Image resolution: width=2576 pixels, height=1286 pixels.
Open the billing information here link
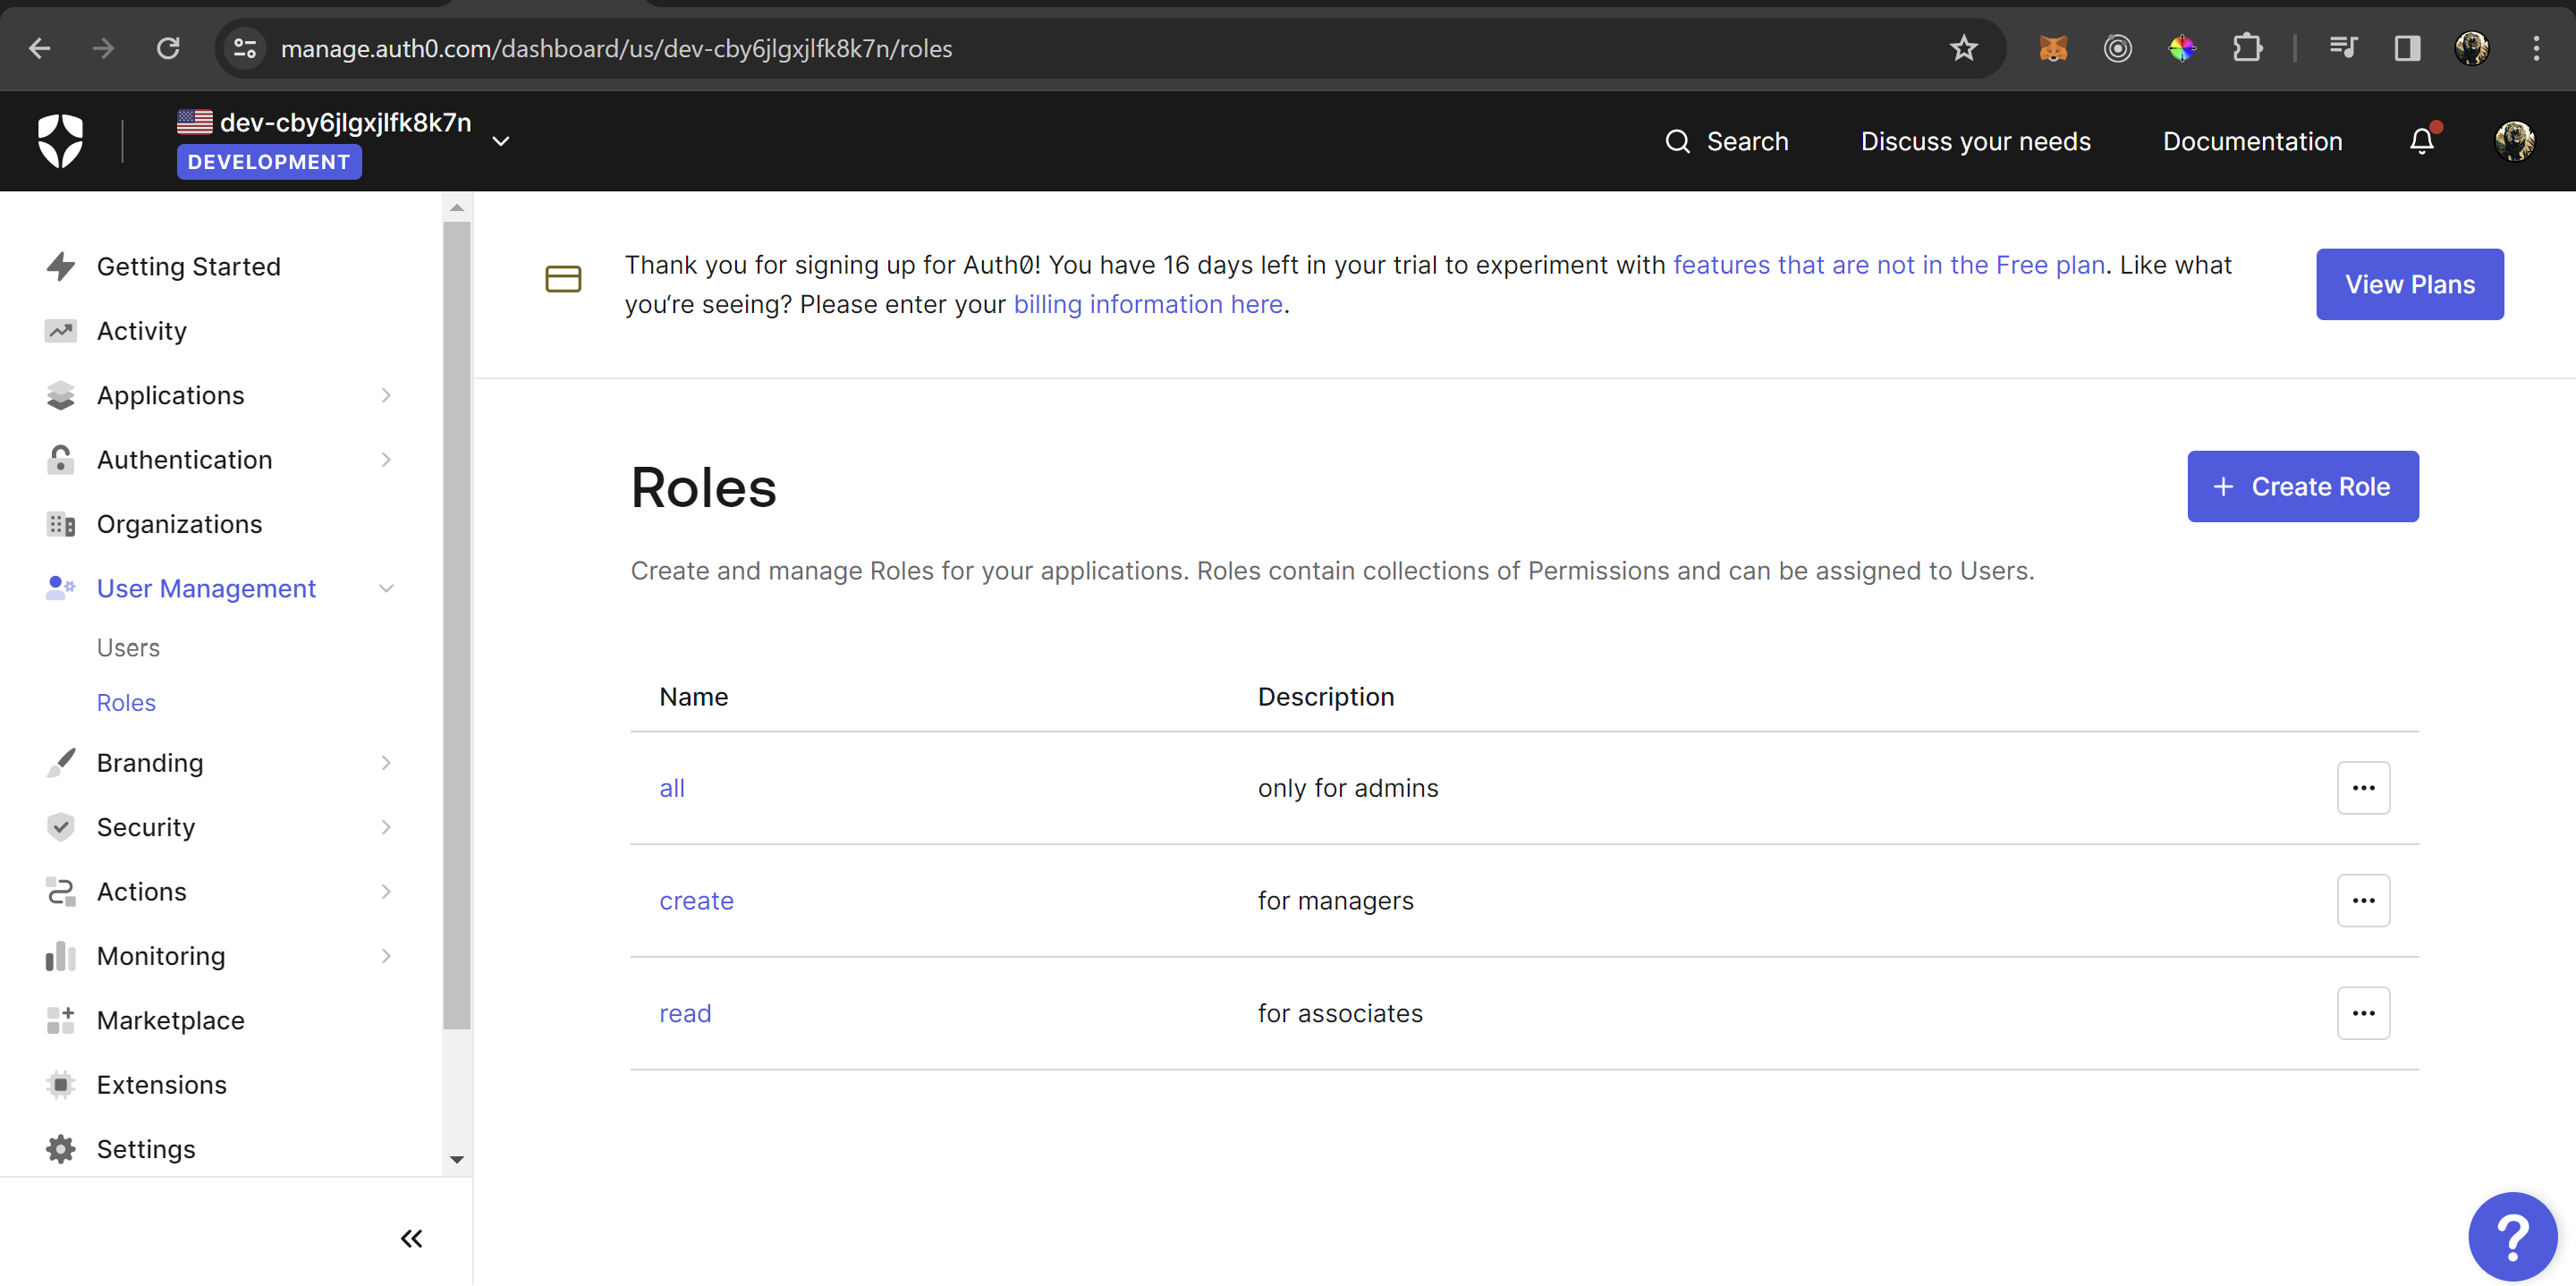(x=1148, y=304)
